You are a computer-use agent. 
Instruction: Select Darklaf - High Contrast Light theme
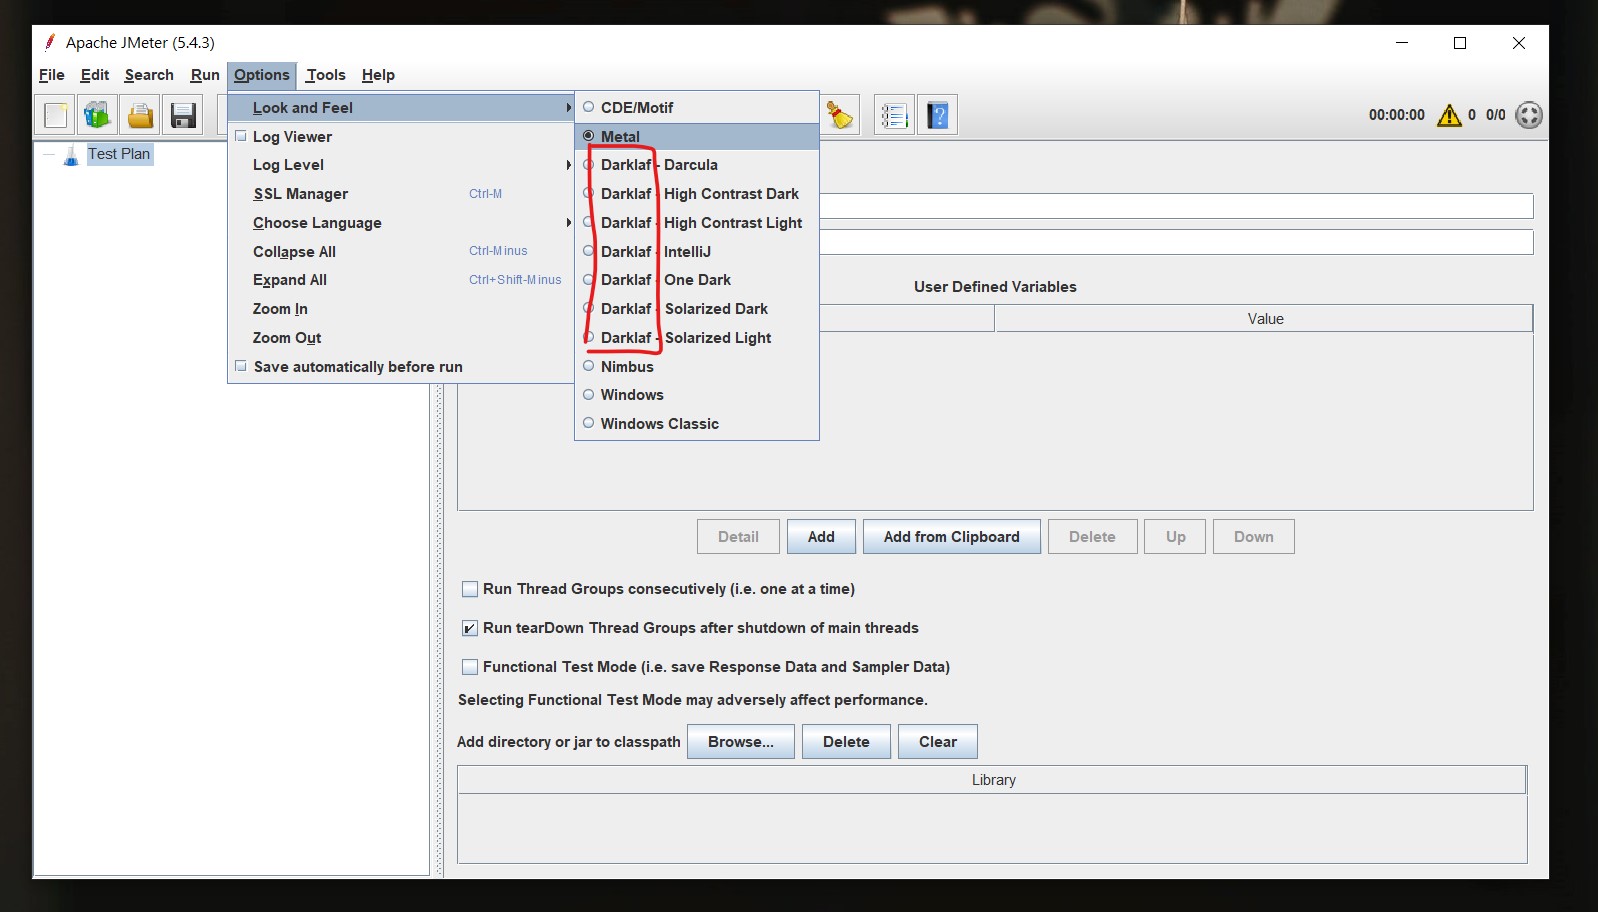pyautogui.click(x=697, y=223)
